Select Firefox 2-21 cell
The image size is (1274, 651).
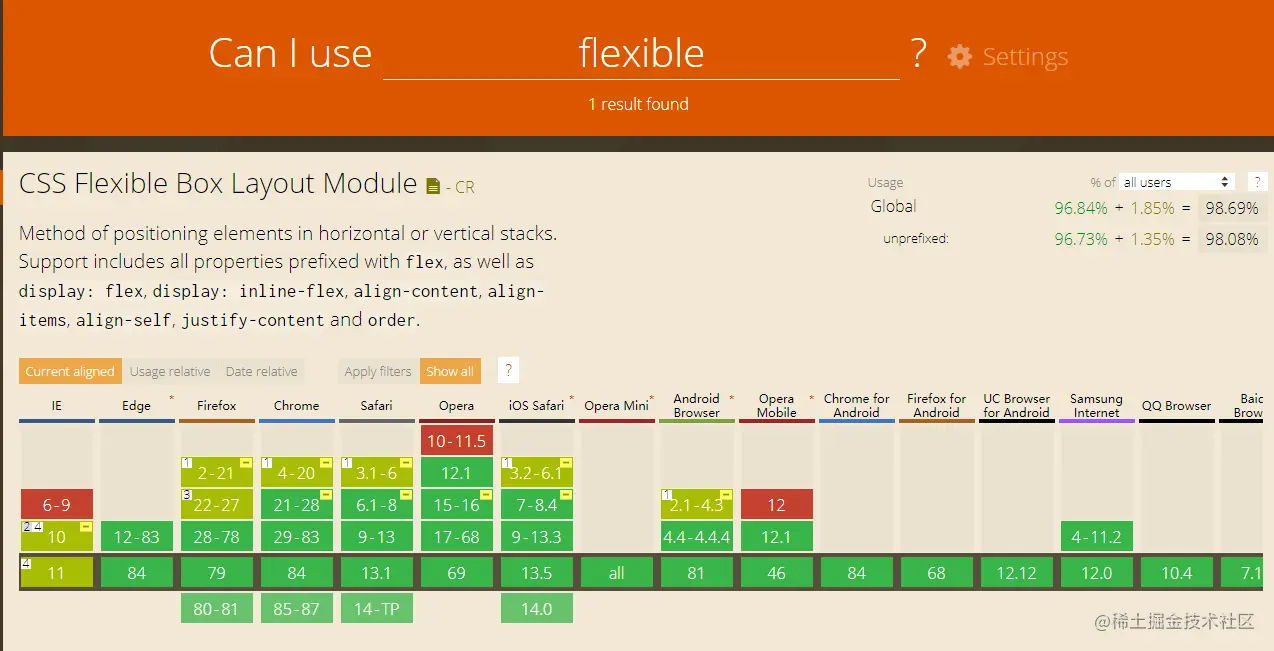point(217,472)
